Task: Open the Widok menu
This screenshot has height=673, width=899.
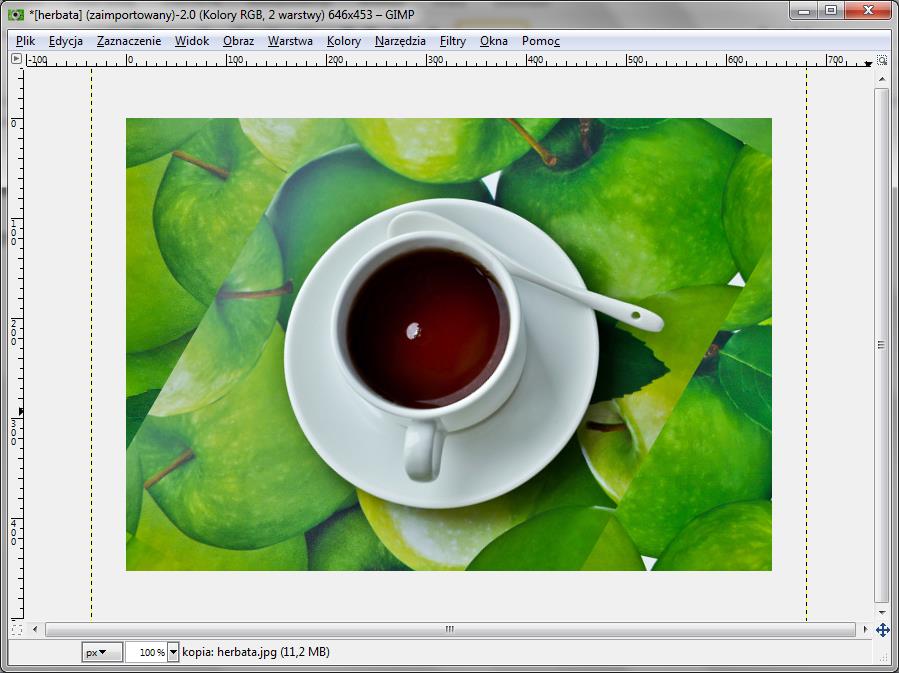Action: [x=191, y=41]
